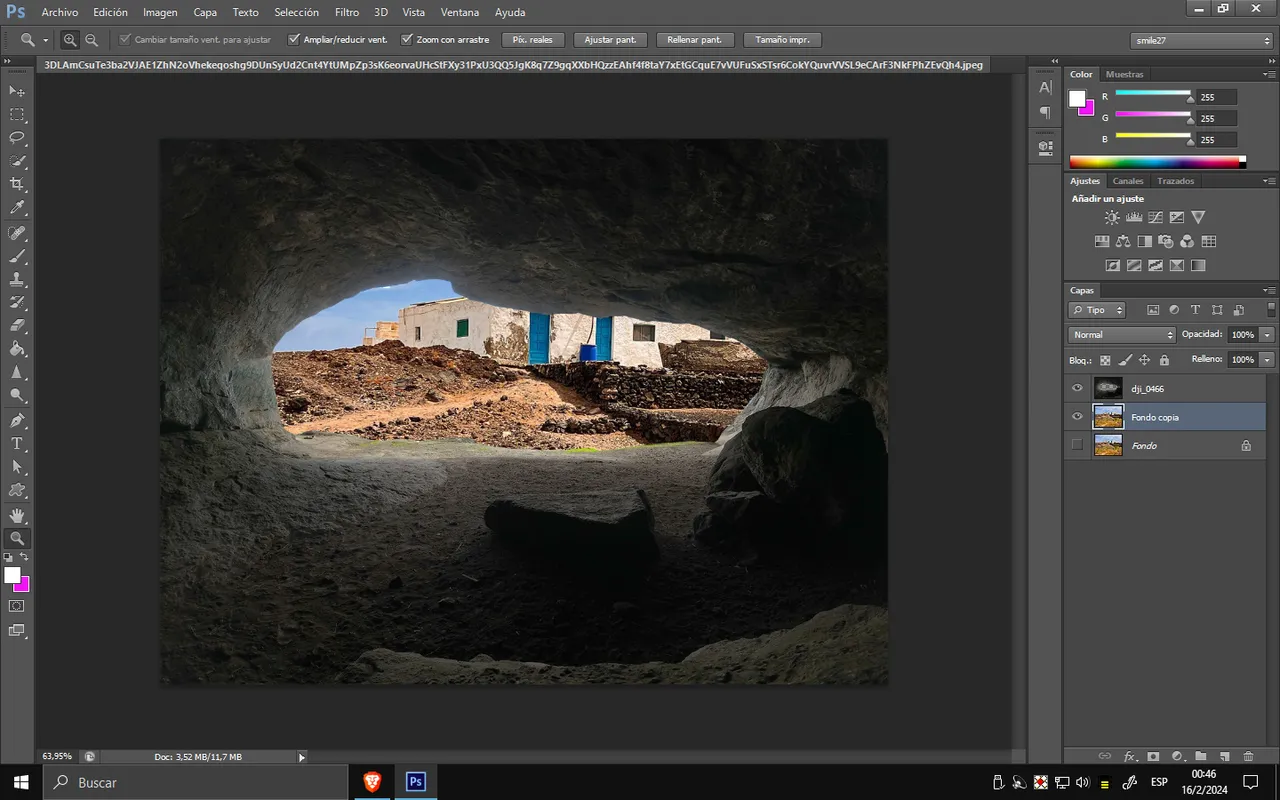Select the Rectangular Marquee tool

(x=17, y=115)
